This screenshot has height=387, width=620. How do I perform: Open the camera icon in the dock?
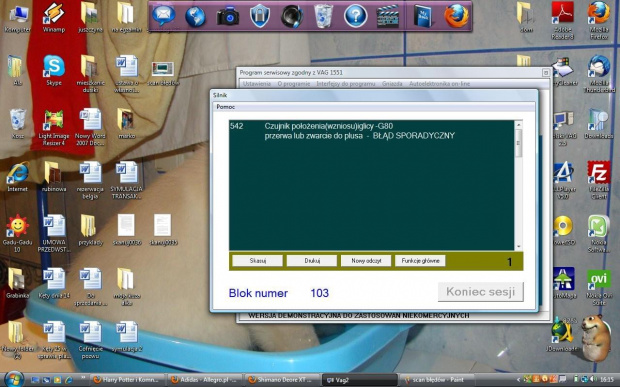click(228, 17)
